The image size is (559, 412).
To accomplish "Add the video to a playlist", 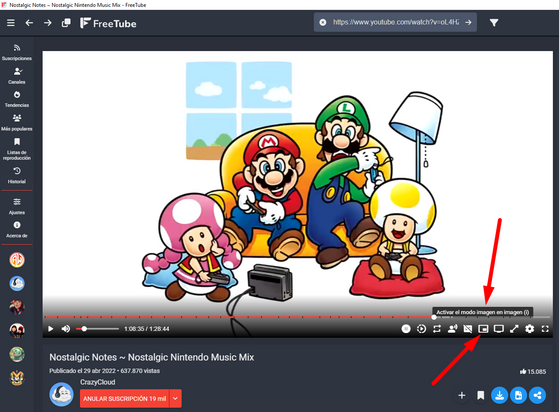I will (462, 395).
